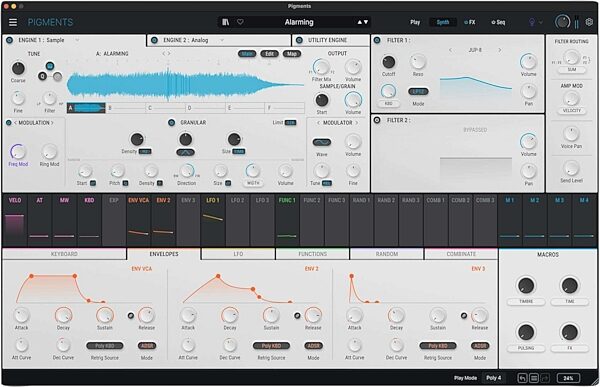Switch to the Synth view

point(443,22)
